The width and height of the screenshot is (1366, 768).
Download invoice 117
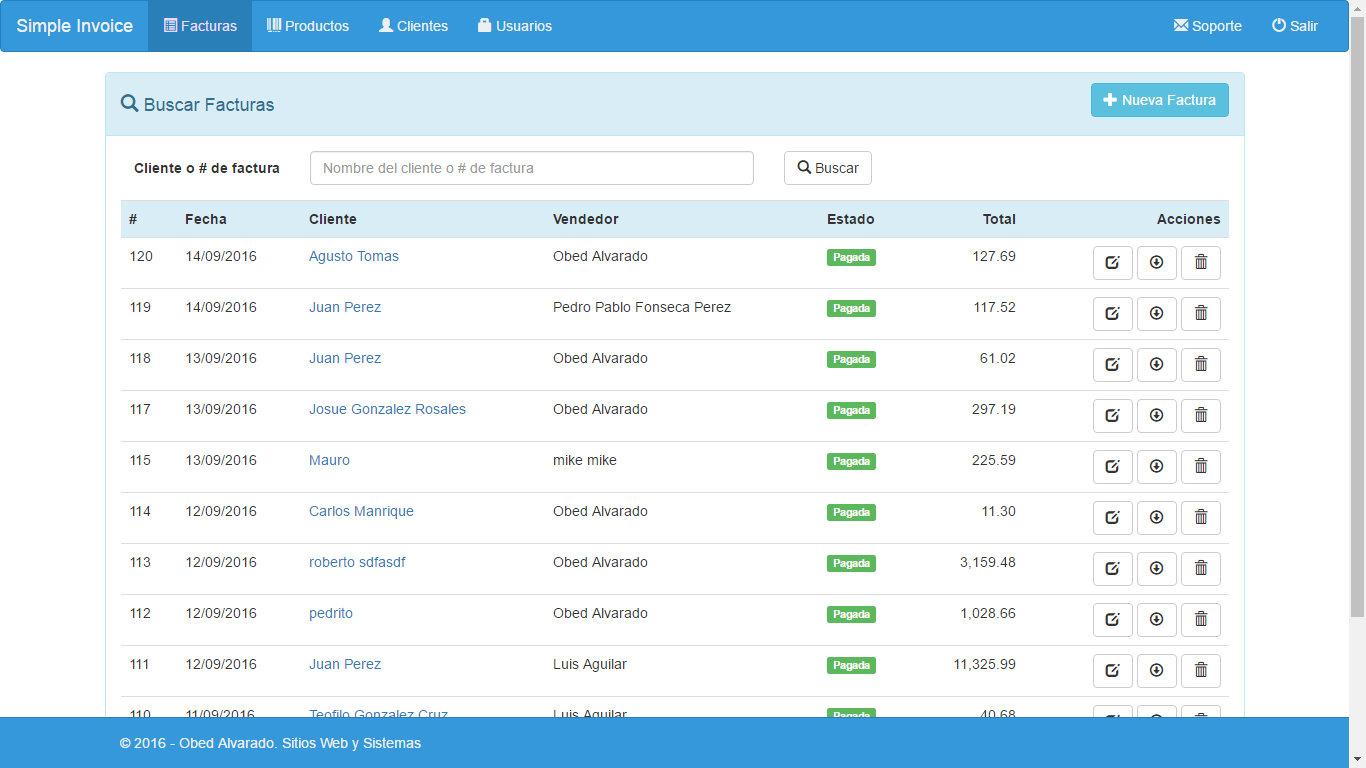pos(1157,416)
